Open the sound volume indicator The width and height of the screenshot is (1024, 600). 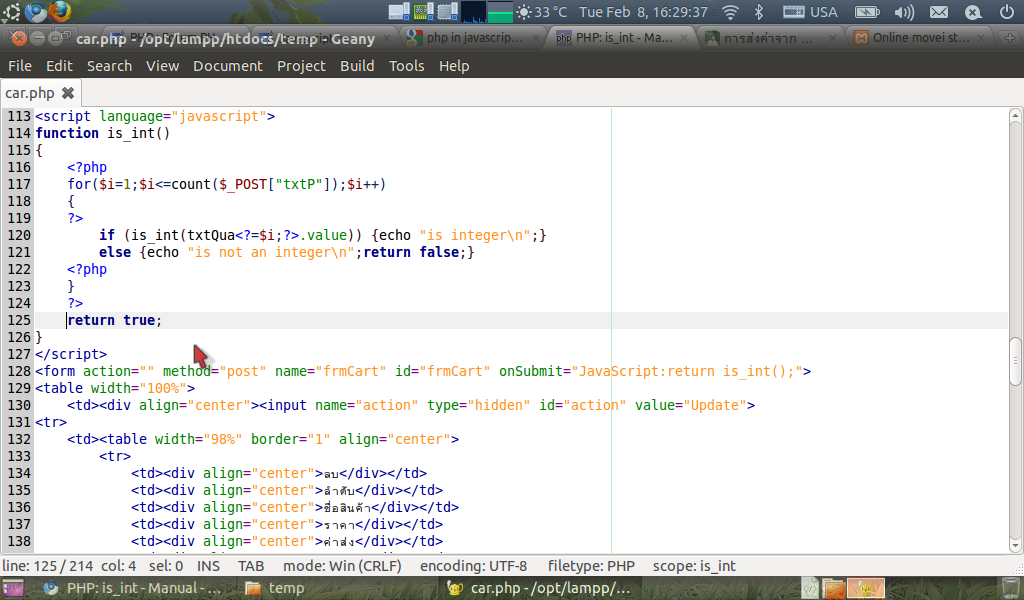pyautogui.click(x=904, y=12)
